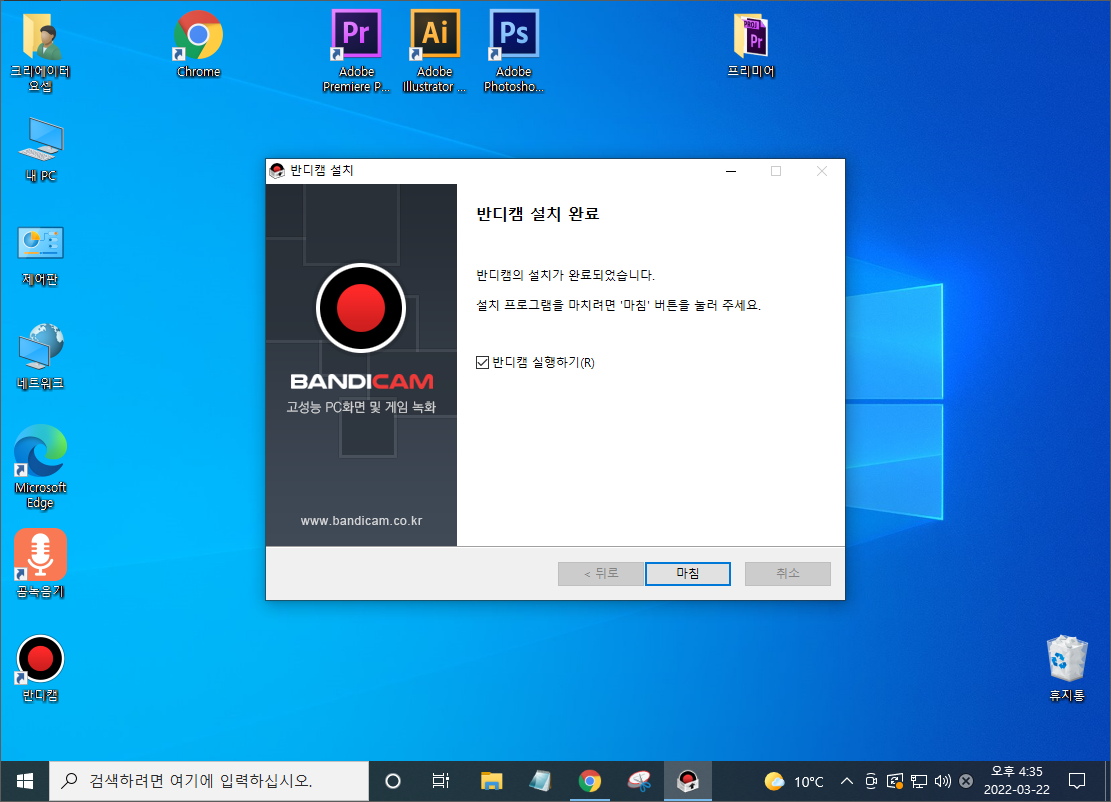This screenshot has height=802, width=1111.
Task: Uncheck 반디캠 실행하기(R) checkbox
Action: point(483,363)
